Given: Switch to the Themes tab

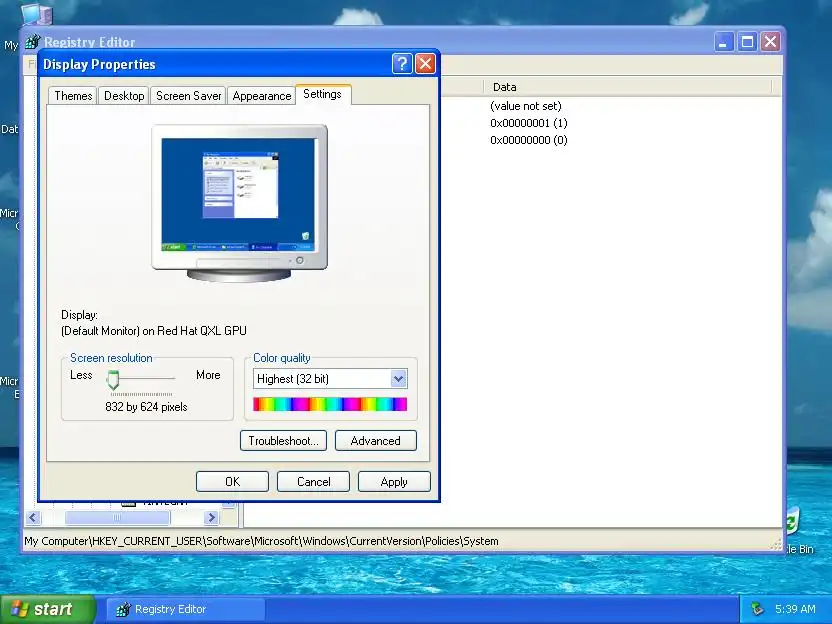Looking at the screenshot, I should (x=73, y=96).
